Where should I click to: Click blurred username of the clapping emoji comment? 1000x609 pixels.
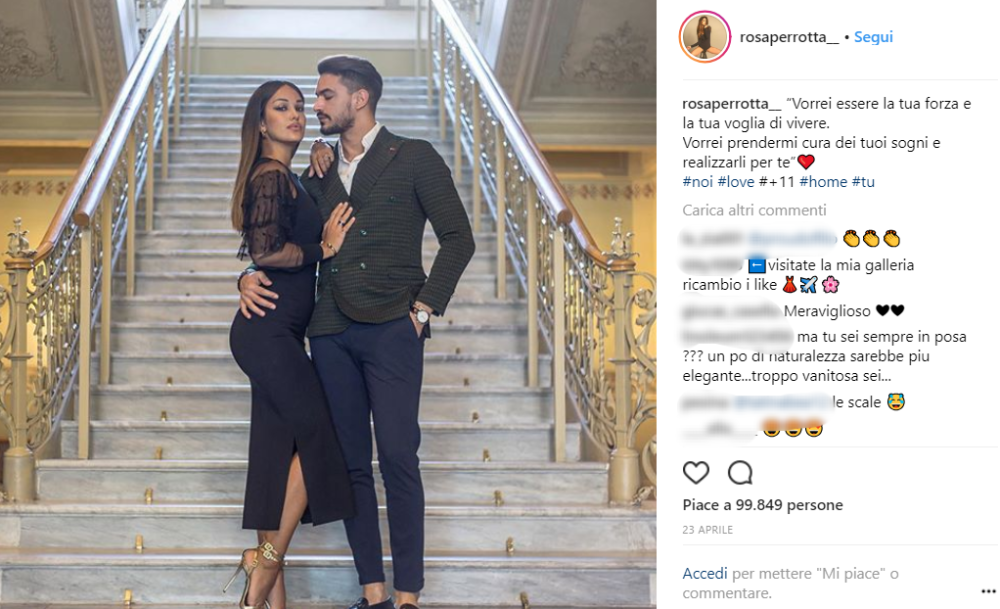click(x=713, y=239)
